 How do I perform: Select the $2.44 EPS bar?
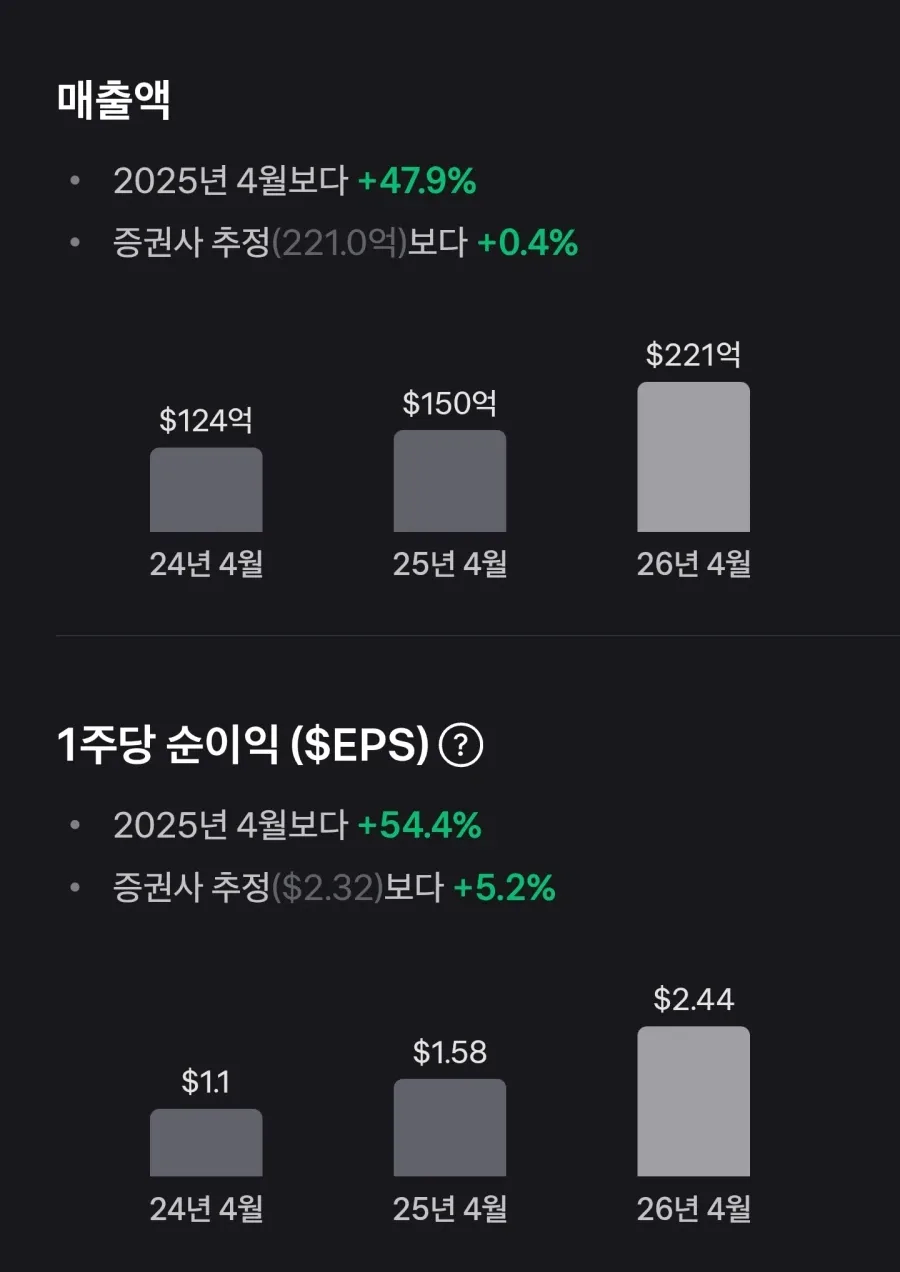coord(693,1101)
